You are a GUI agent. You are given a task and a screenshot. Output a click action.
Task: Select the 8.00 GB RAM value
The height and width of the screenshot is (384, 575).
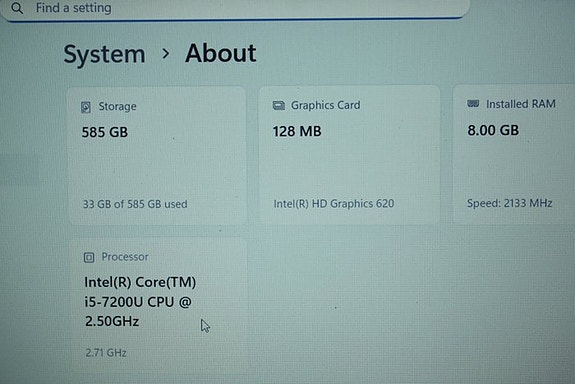[493, 130]
